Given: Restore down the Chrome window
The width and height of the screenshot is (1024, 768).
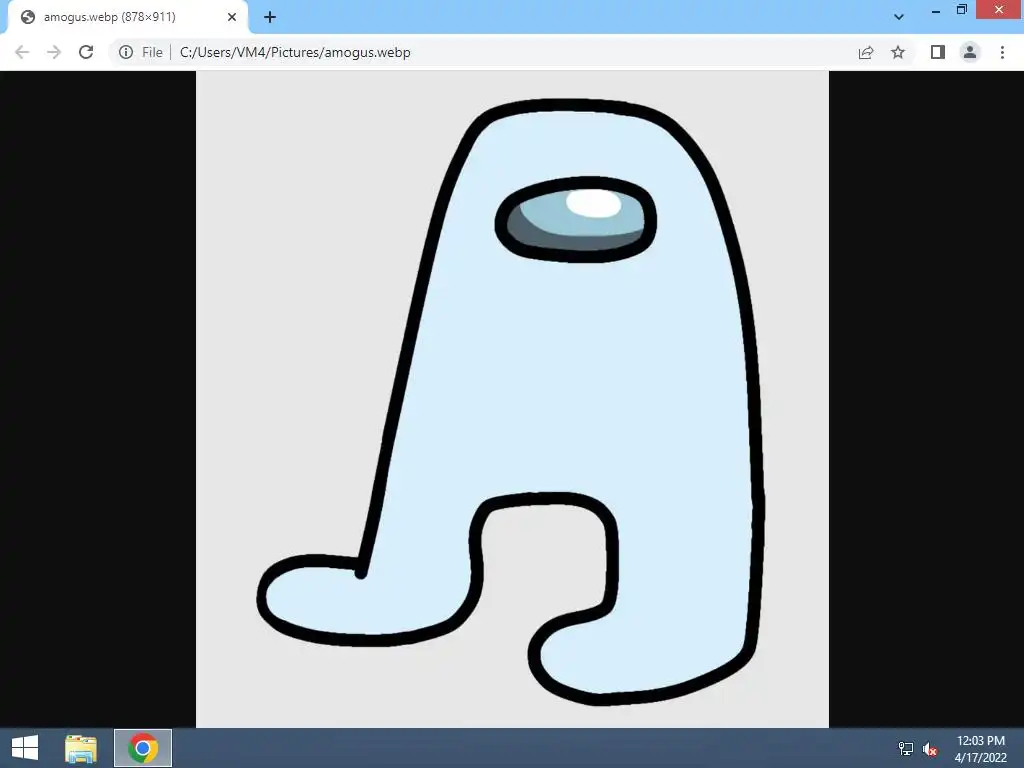Looking at the screenshot, I should [x=961, y=10].
